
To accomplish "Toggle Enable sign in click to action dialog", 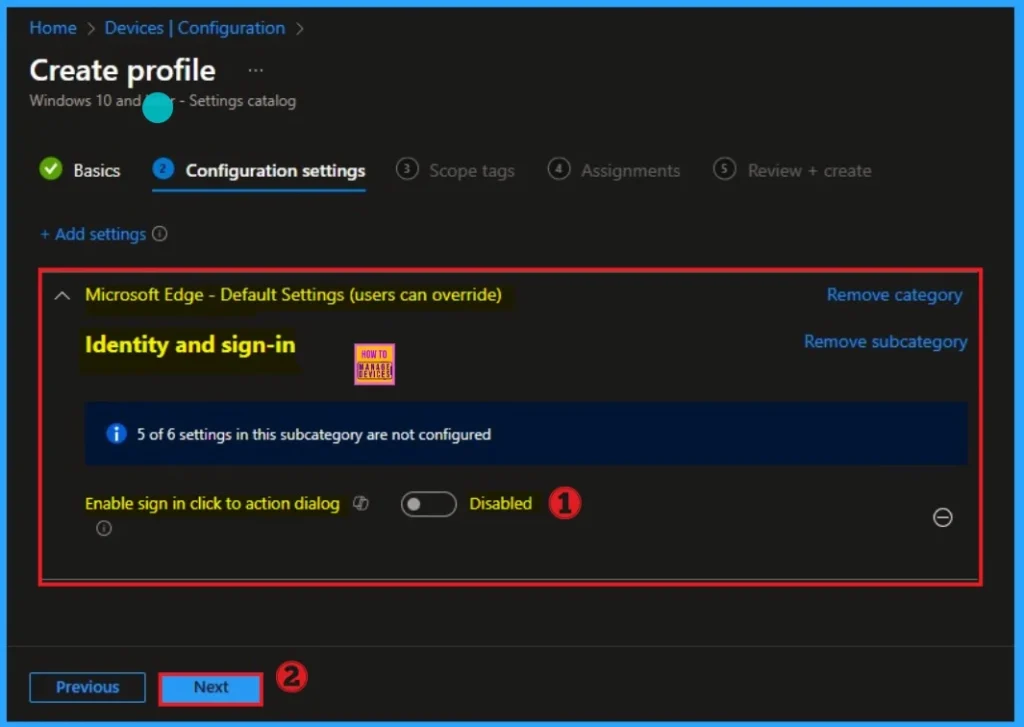I will 428,504.
